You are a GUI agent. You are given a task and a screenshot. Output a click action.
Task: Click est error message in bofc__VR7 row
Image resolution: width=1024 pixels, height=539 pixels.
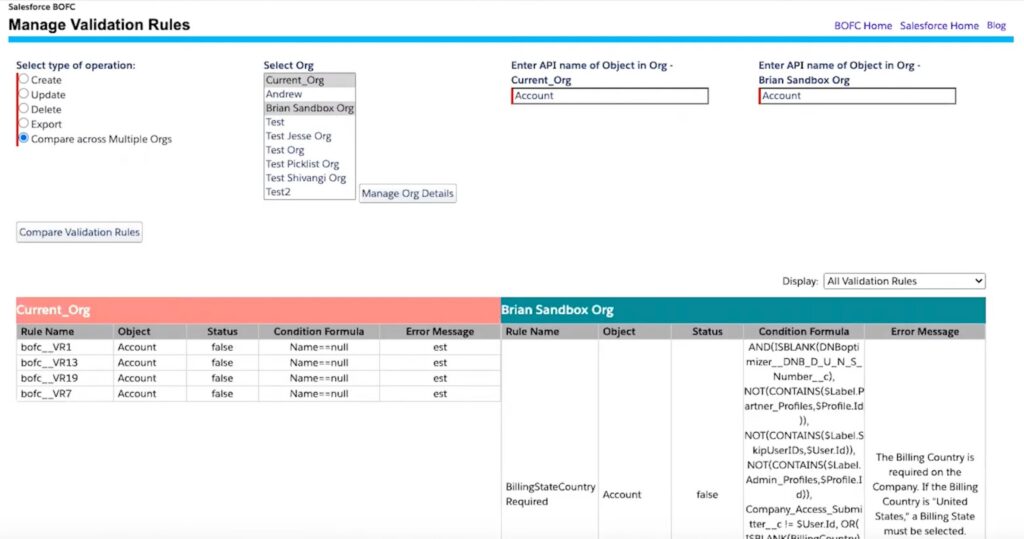(x=440, y=394)
